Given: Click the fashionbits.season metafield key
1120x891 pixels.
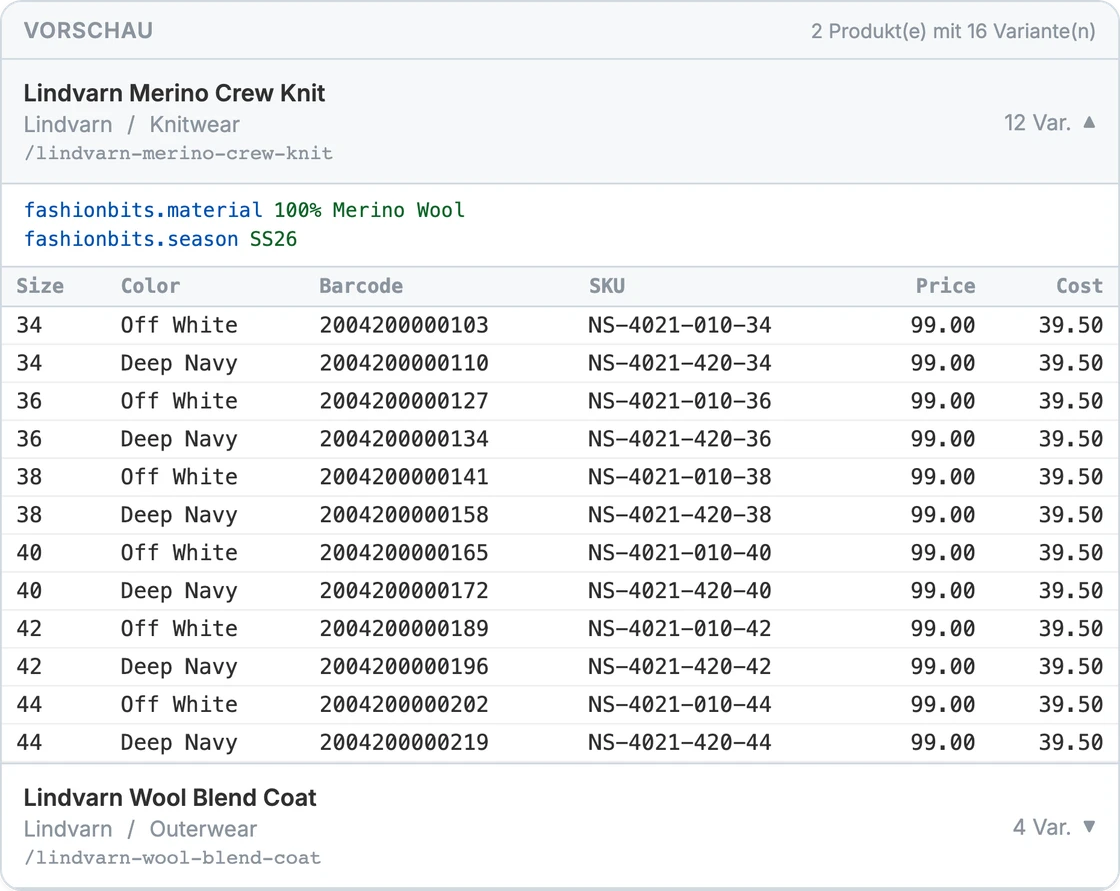Looking at the screenshot, I should click(x=131, y=239).
